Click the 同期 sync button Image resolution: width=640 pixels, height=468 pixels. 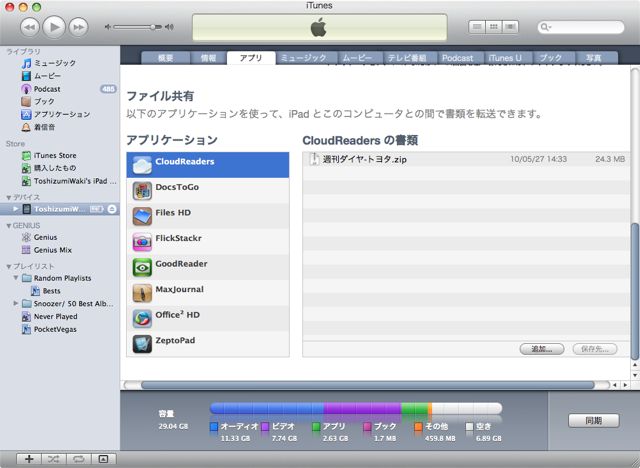pyautogui.click(x=593, y=421)
